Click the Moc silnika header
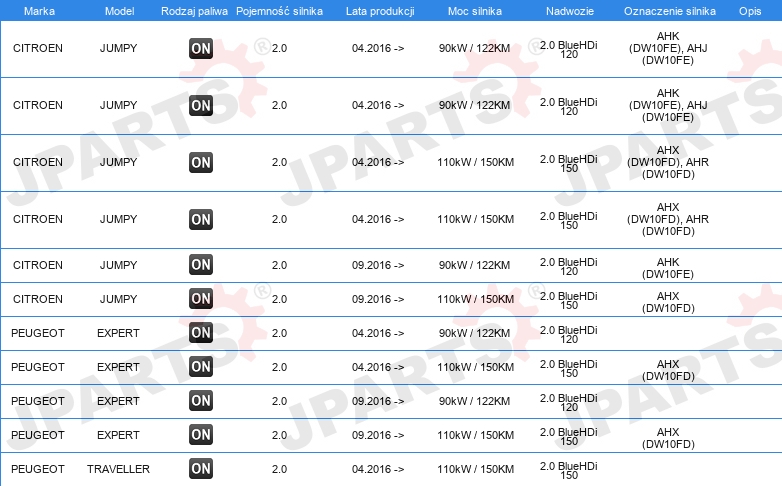782x486 pixels. click(x=475, y=11)
